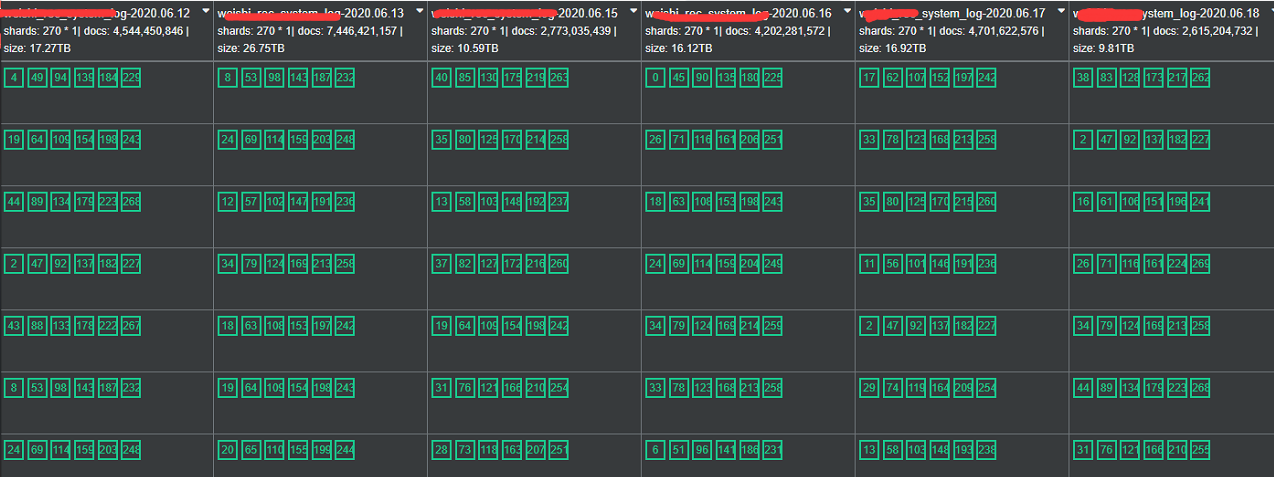Select shard 231 in 2020.06.16 column
Image resolution: width=1274 pixels, height=477 pixels.
(773, 450)
